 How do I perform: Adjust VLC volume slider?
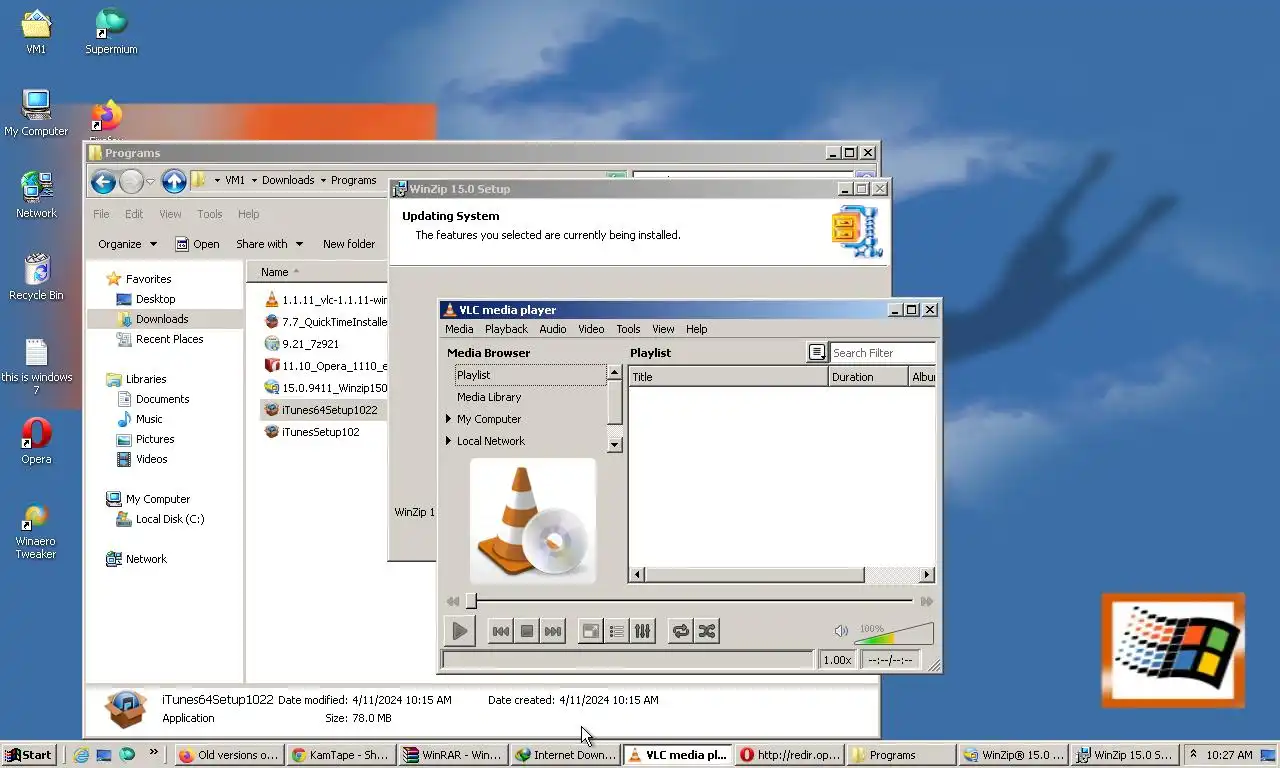(x=894, y=634)
